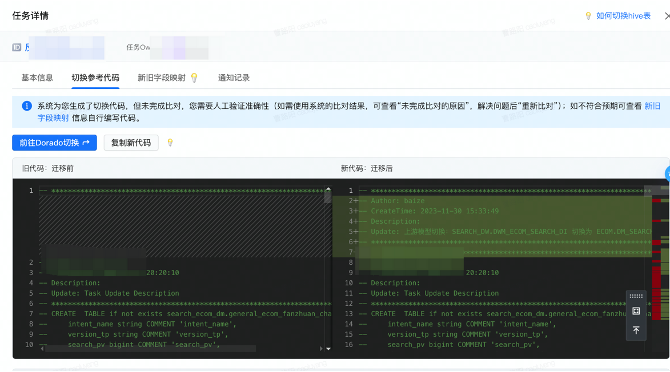The image size is (670, 372).
Task: Click the 任务详情 title text
Action: pos(30,16)
